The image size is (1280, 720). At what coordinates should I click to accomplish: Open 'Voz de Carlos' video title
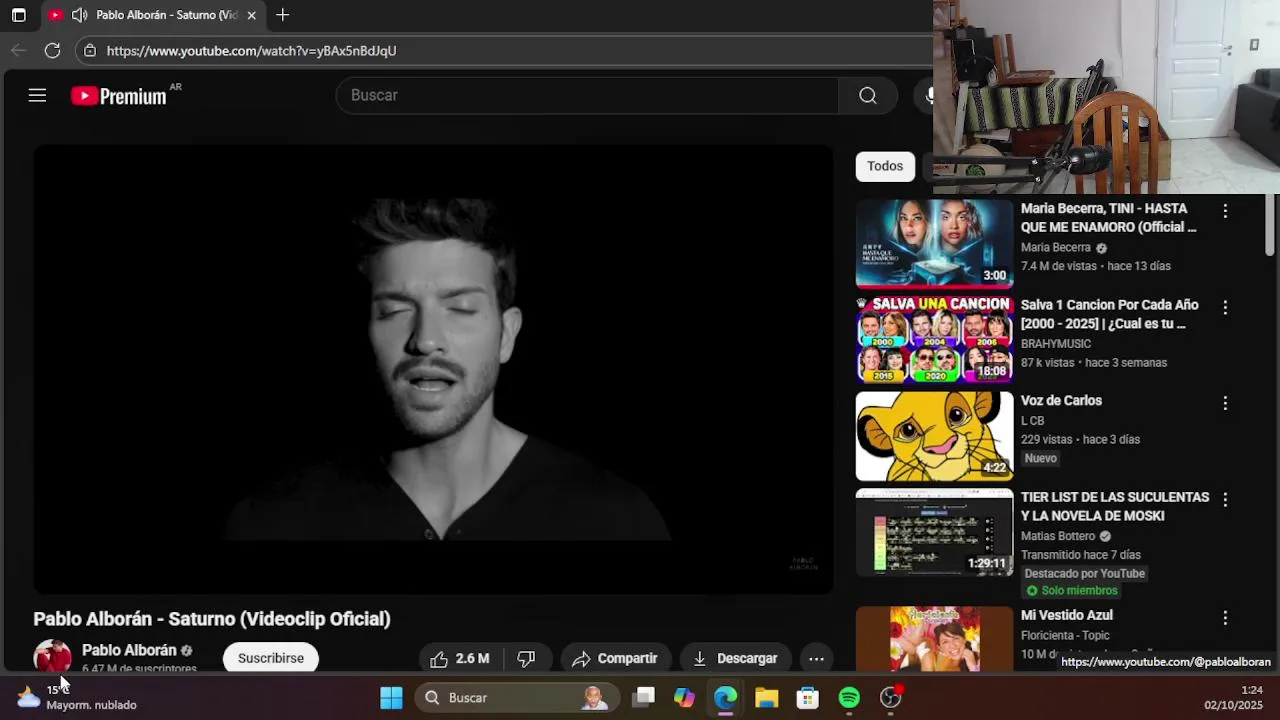tap(1061, 400)
